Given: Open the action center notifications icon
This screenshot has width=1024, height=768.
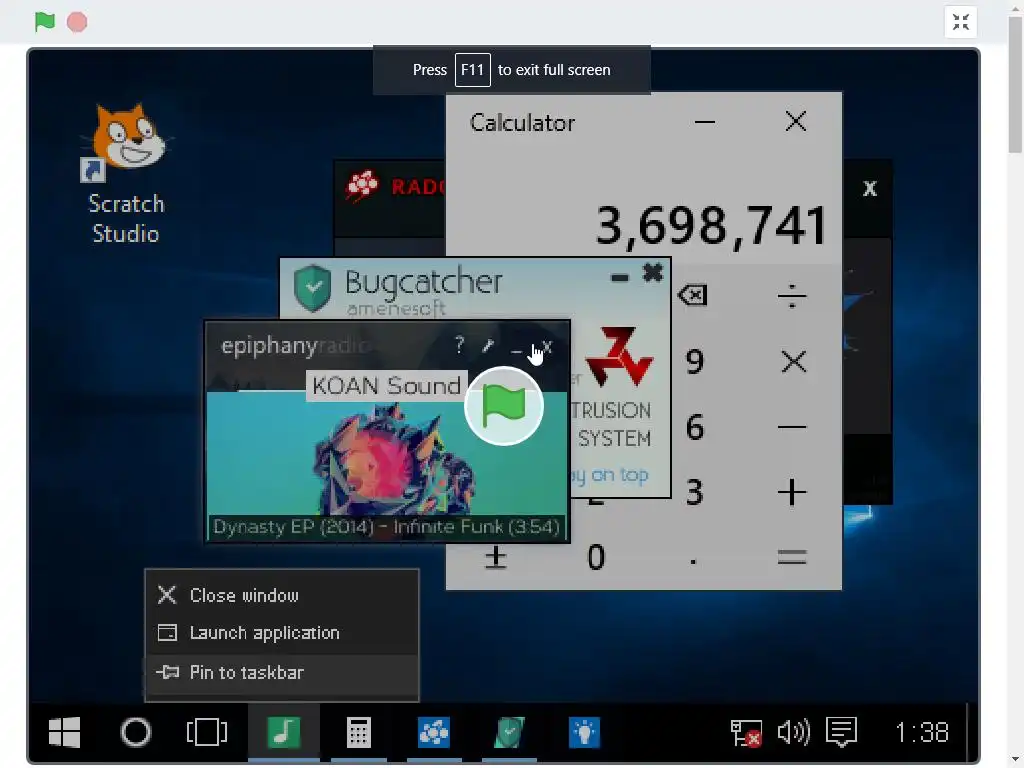Looking at the screenshot, I should (842, 732).
